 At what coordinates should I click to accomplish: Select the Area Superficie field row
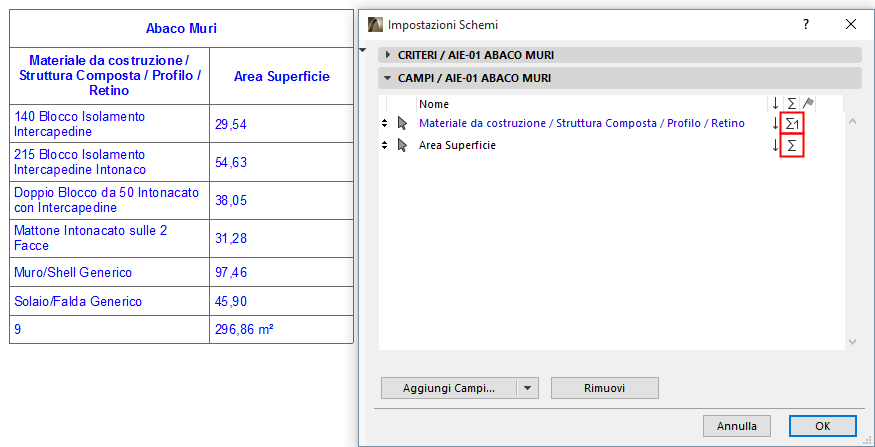pos(458,146)
